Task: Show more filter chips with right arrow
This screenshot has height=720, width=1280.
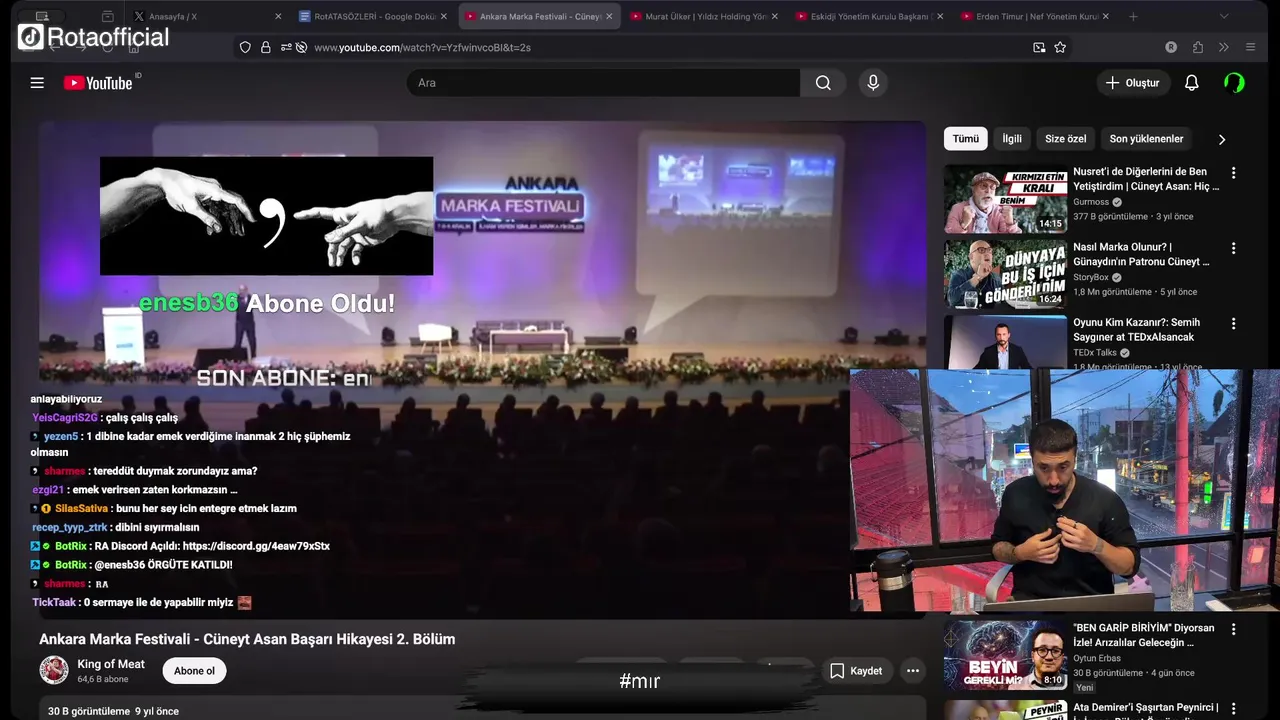Action: (x=1221, y=139)
